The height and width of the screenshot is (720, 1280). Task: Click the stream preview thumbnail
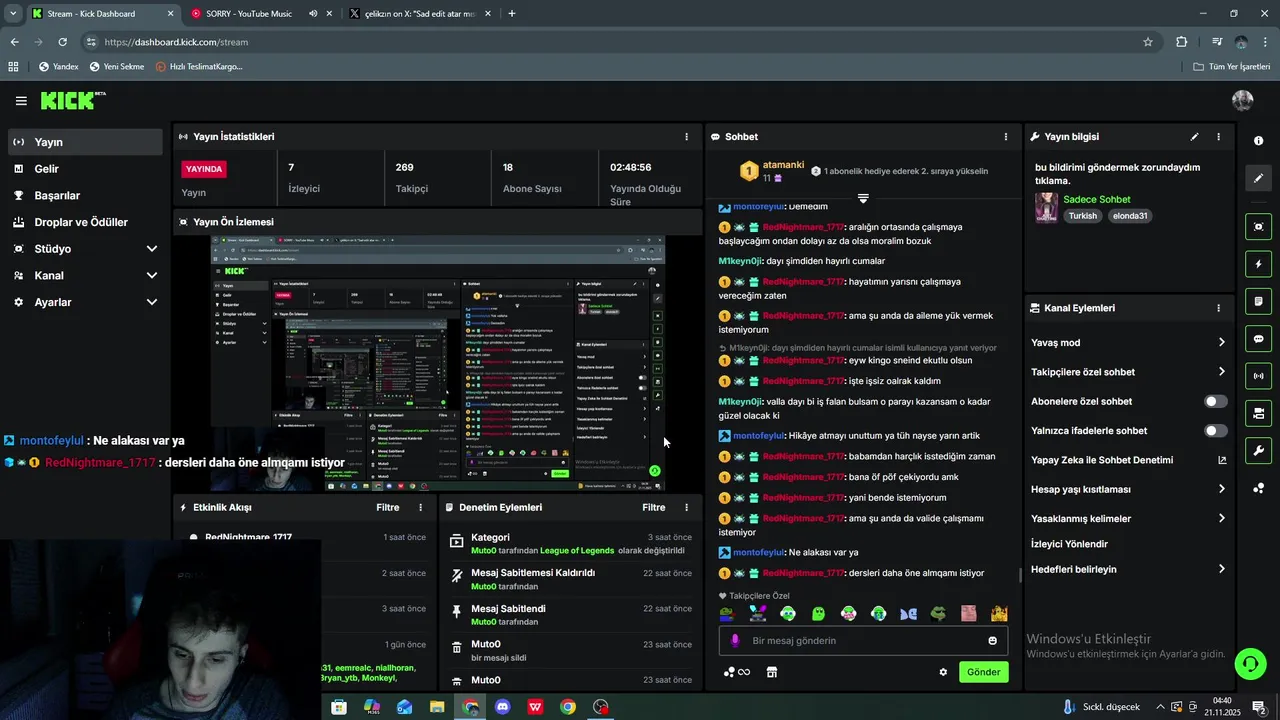438,364
